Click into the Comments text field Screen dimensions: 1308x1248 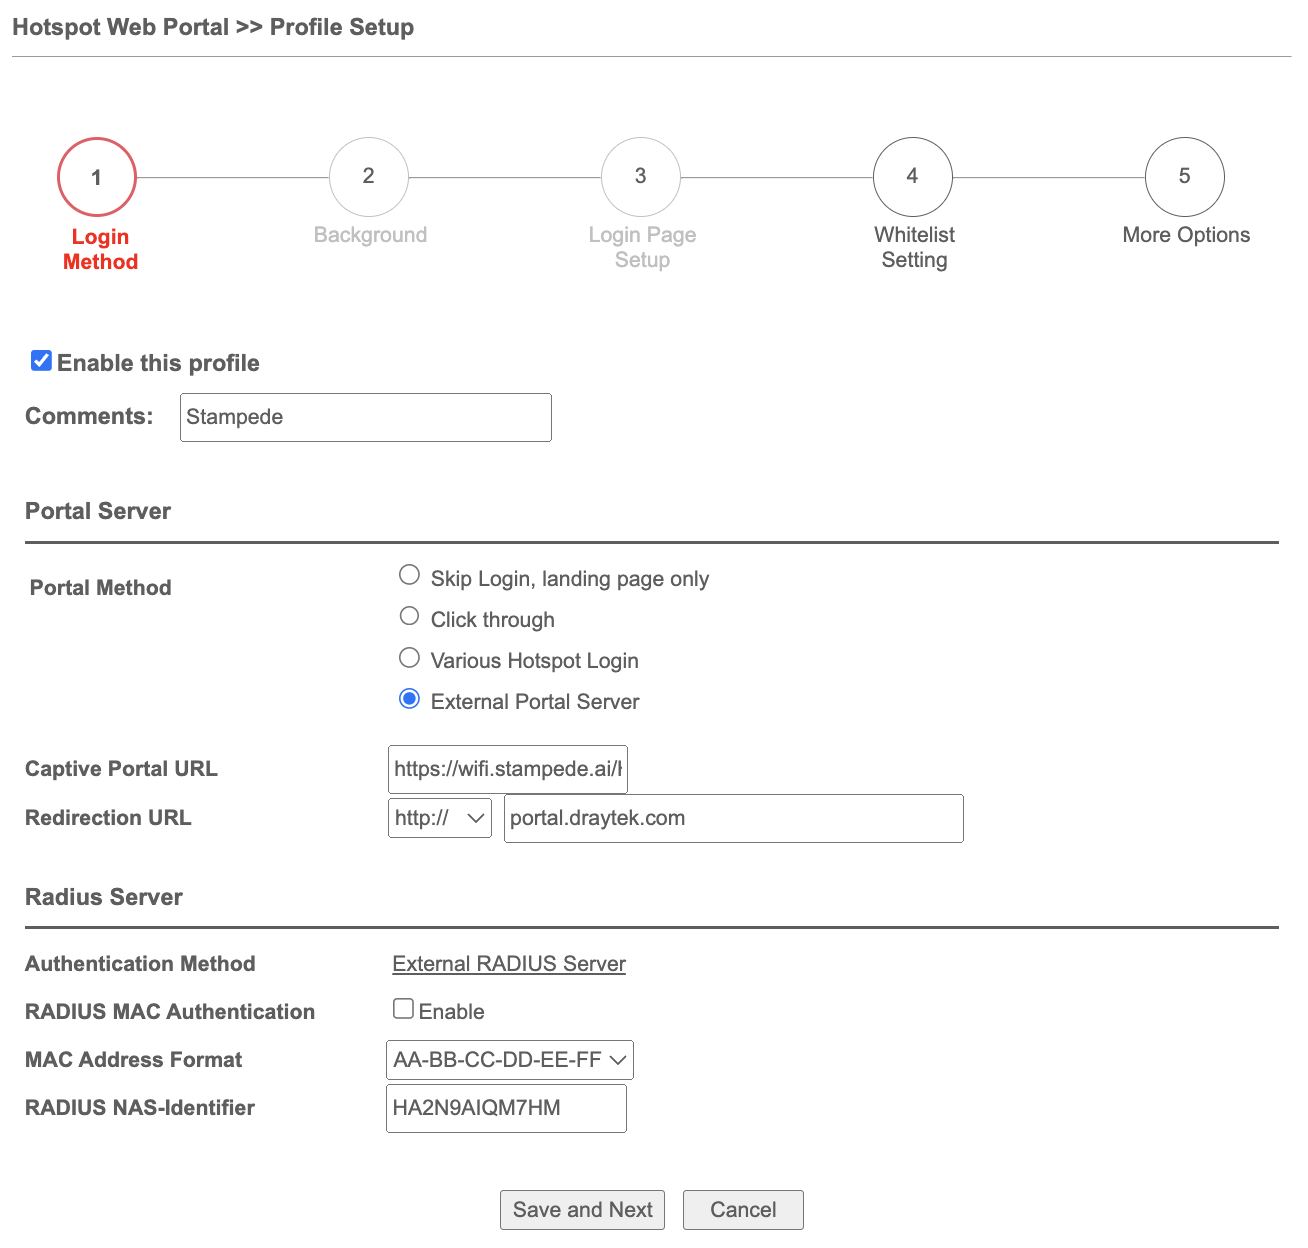(365, 417)
